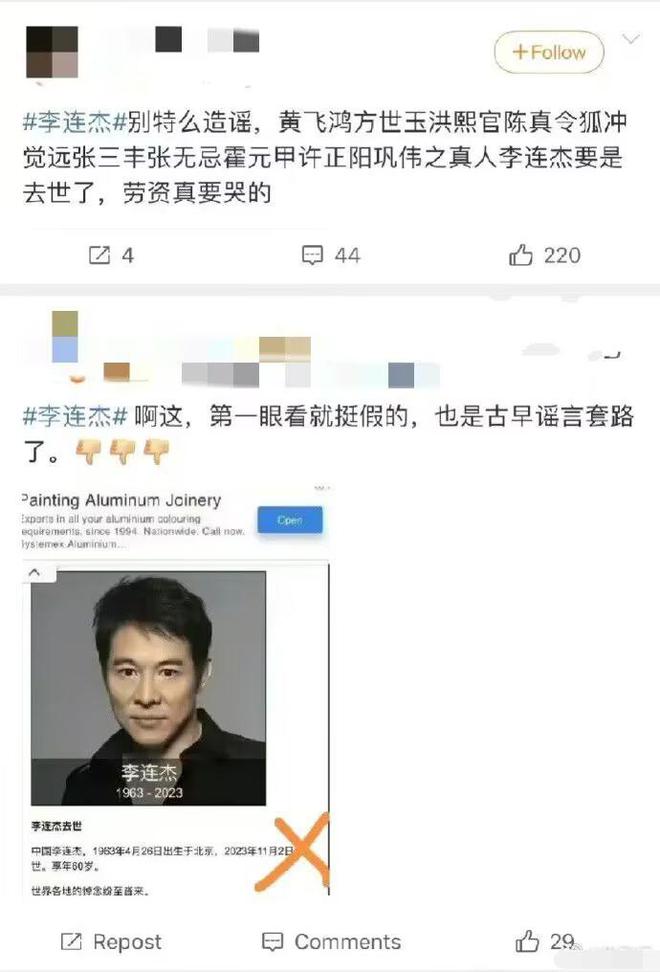Image resolution: width=660 pixels, height=972 pixels.
Task: Click the Follow button on first post
Action: [x=548, y=52]
